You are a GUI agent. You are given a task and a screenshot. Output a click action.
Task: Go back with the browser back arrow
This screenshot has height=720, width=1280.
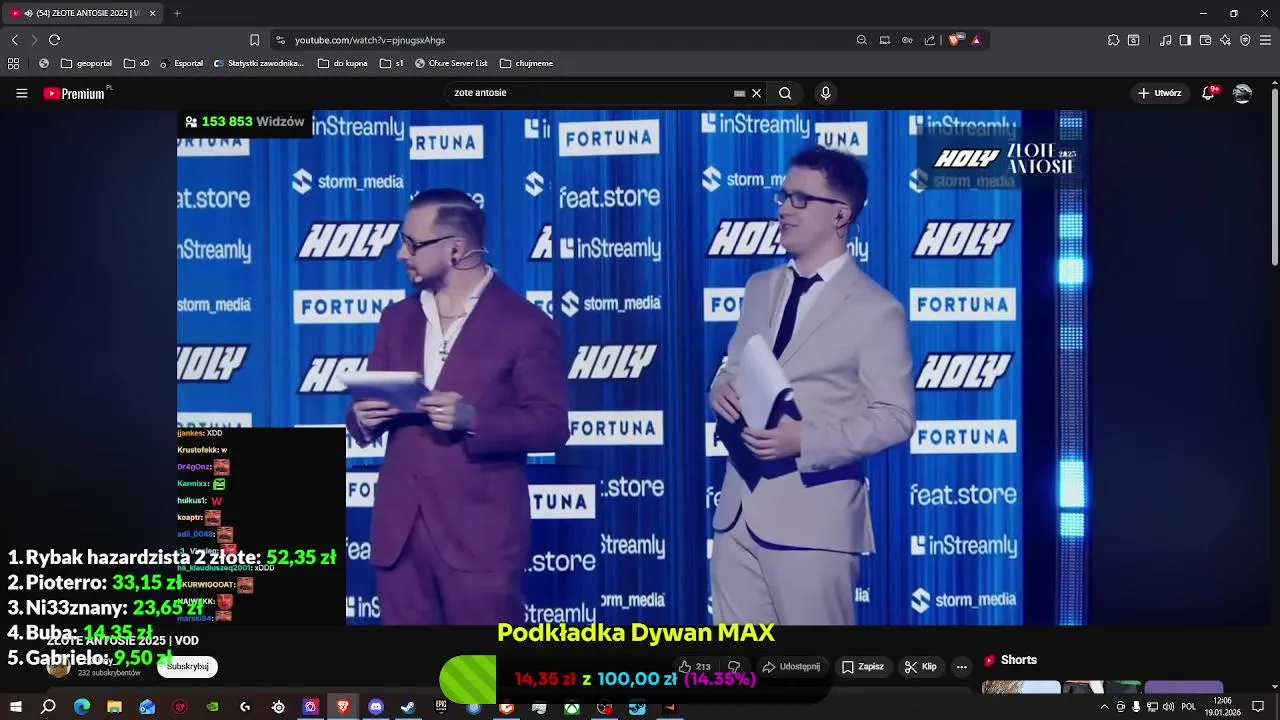coord(14,40)
